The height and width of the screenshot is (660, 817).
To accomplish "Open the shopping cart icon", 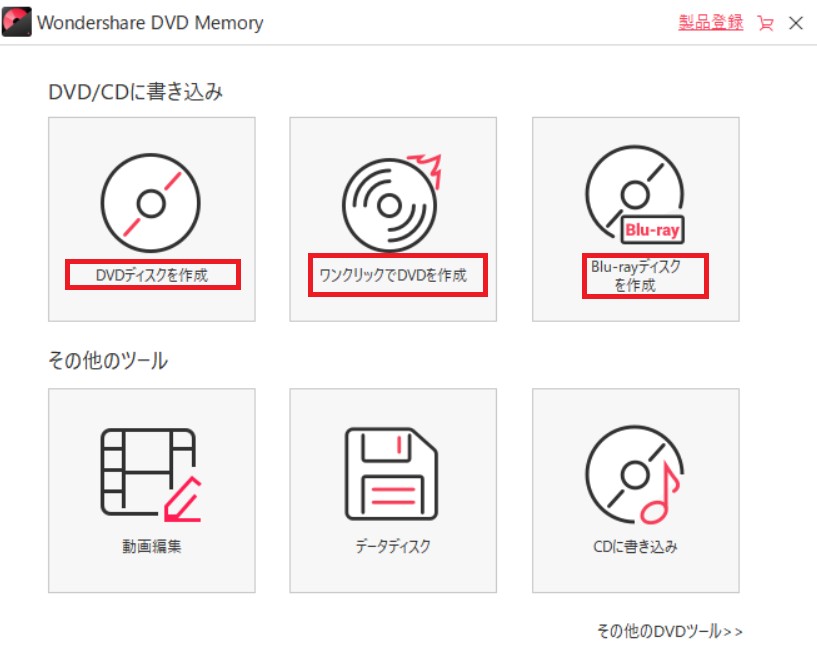I will point(765,23).
